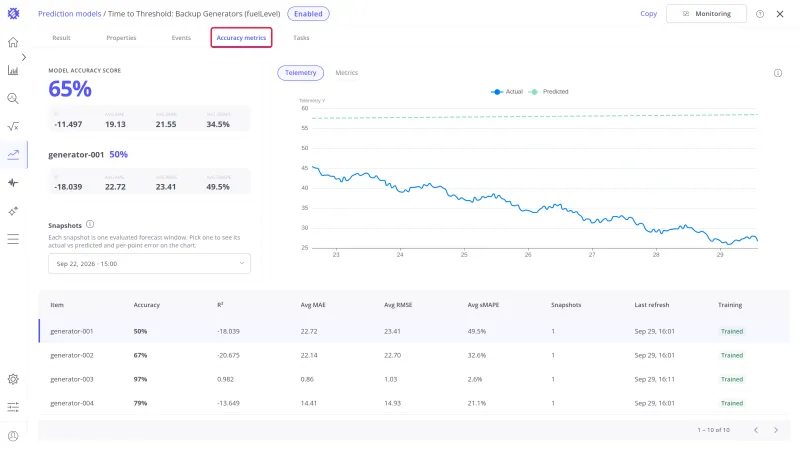Viewport: 800px width, 450px height.
Task: Click the -11.497 overall R² value
Action: (68, 124)
